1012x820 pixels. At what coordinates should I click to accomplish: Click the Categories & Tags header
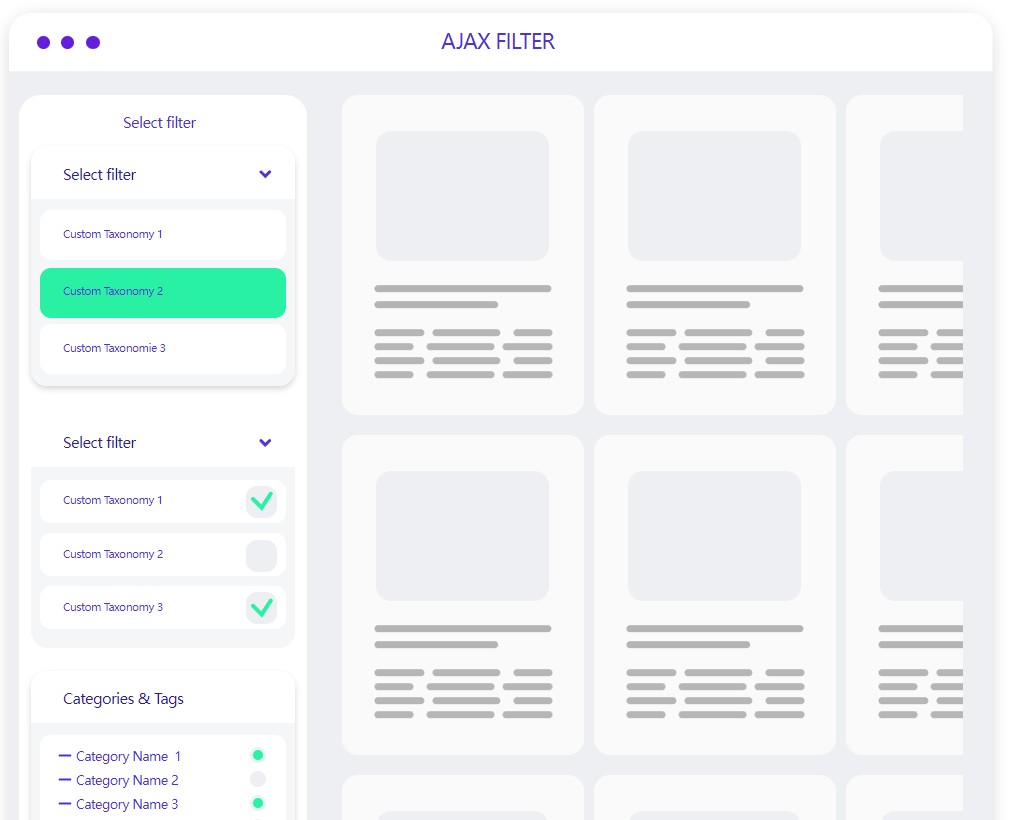123,699
